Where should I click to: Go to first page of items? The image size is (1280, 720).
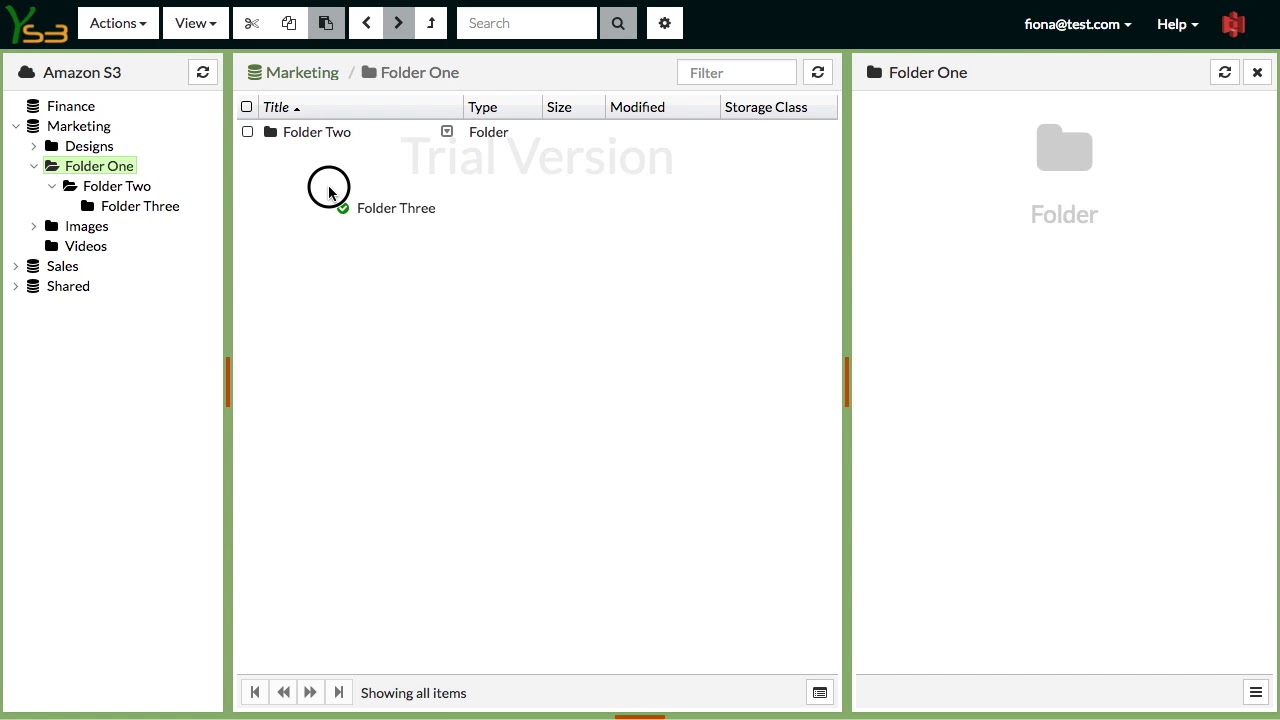coord(255,692)
